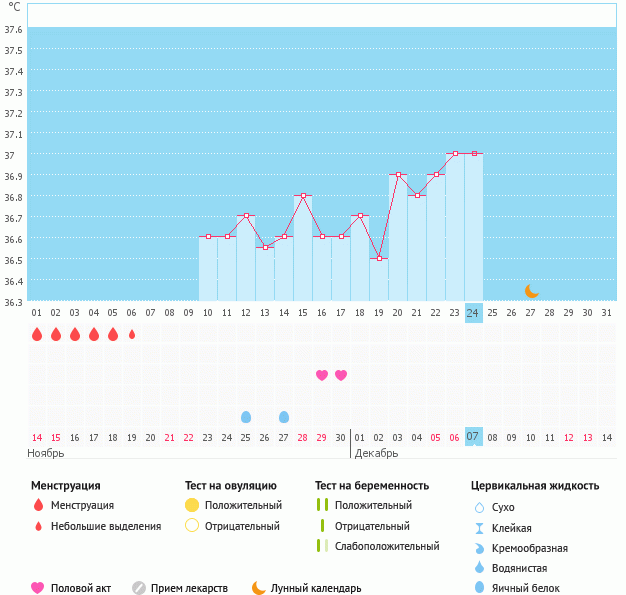Select highlighted day 24 on the chart axis
The image size is (626, 595).
(473, 313)
